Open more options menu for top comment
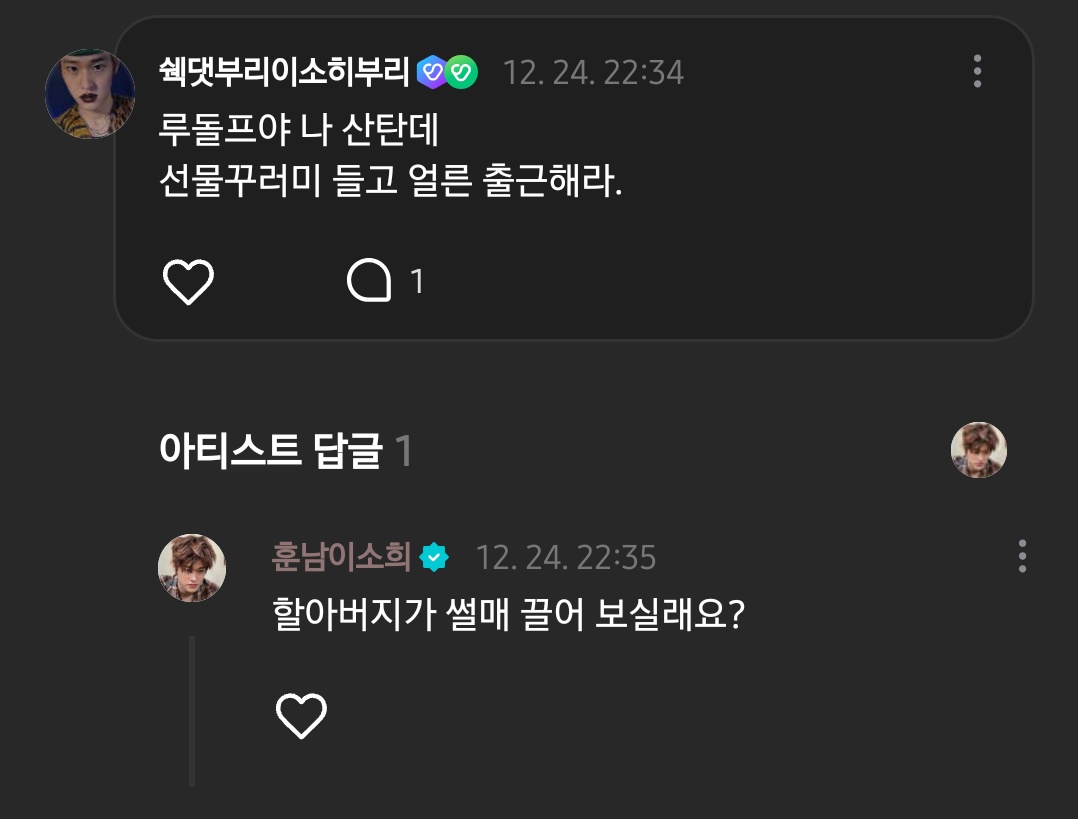The height and width of the screenshot is (819, 1078). [977, 72]
